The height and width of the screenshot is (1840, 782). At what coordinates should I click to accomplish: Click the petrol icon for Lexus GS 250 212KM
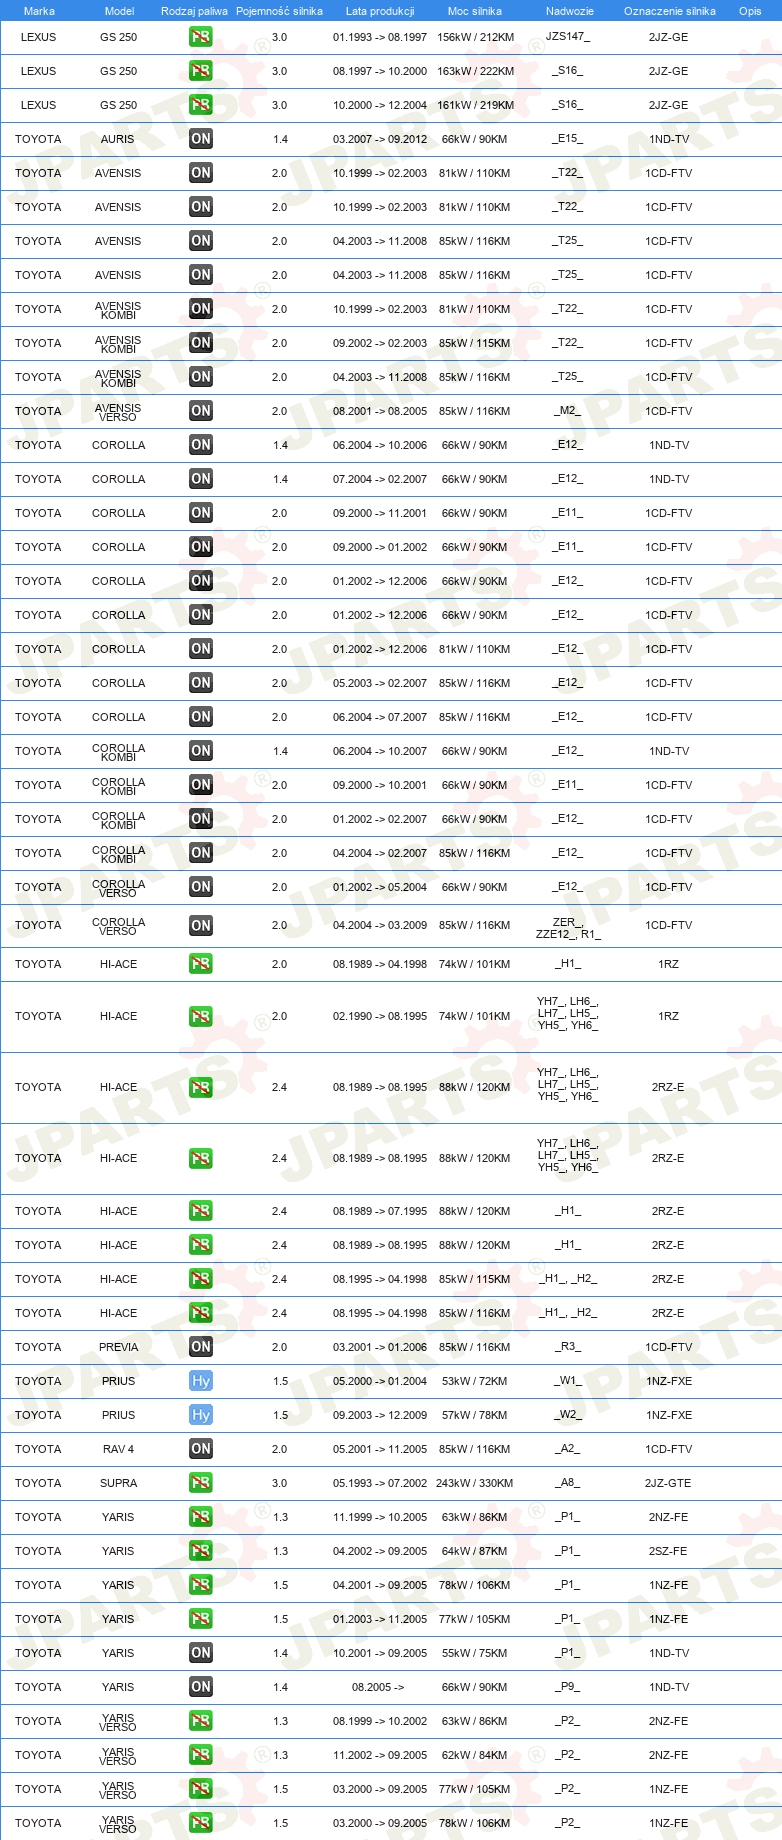pyautogui.click(x=201, y=37)
